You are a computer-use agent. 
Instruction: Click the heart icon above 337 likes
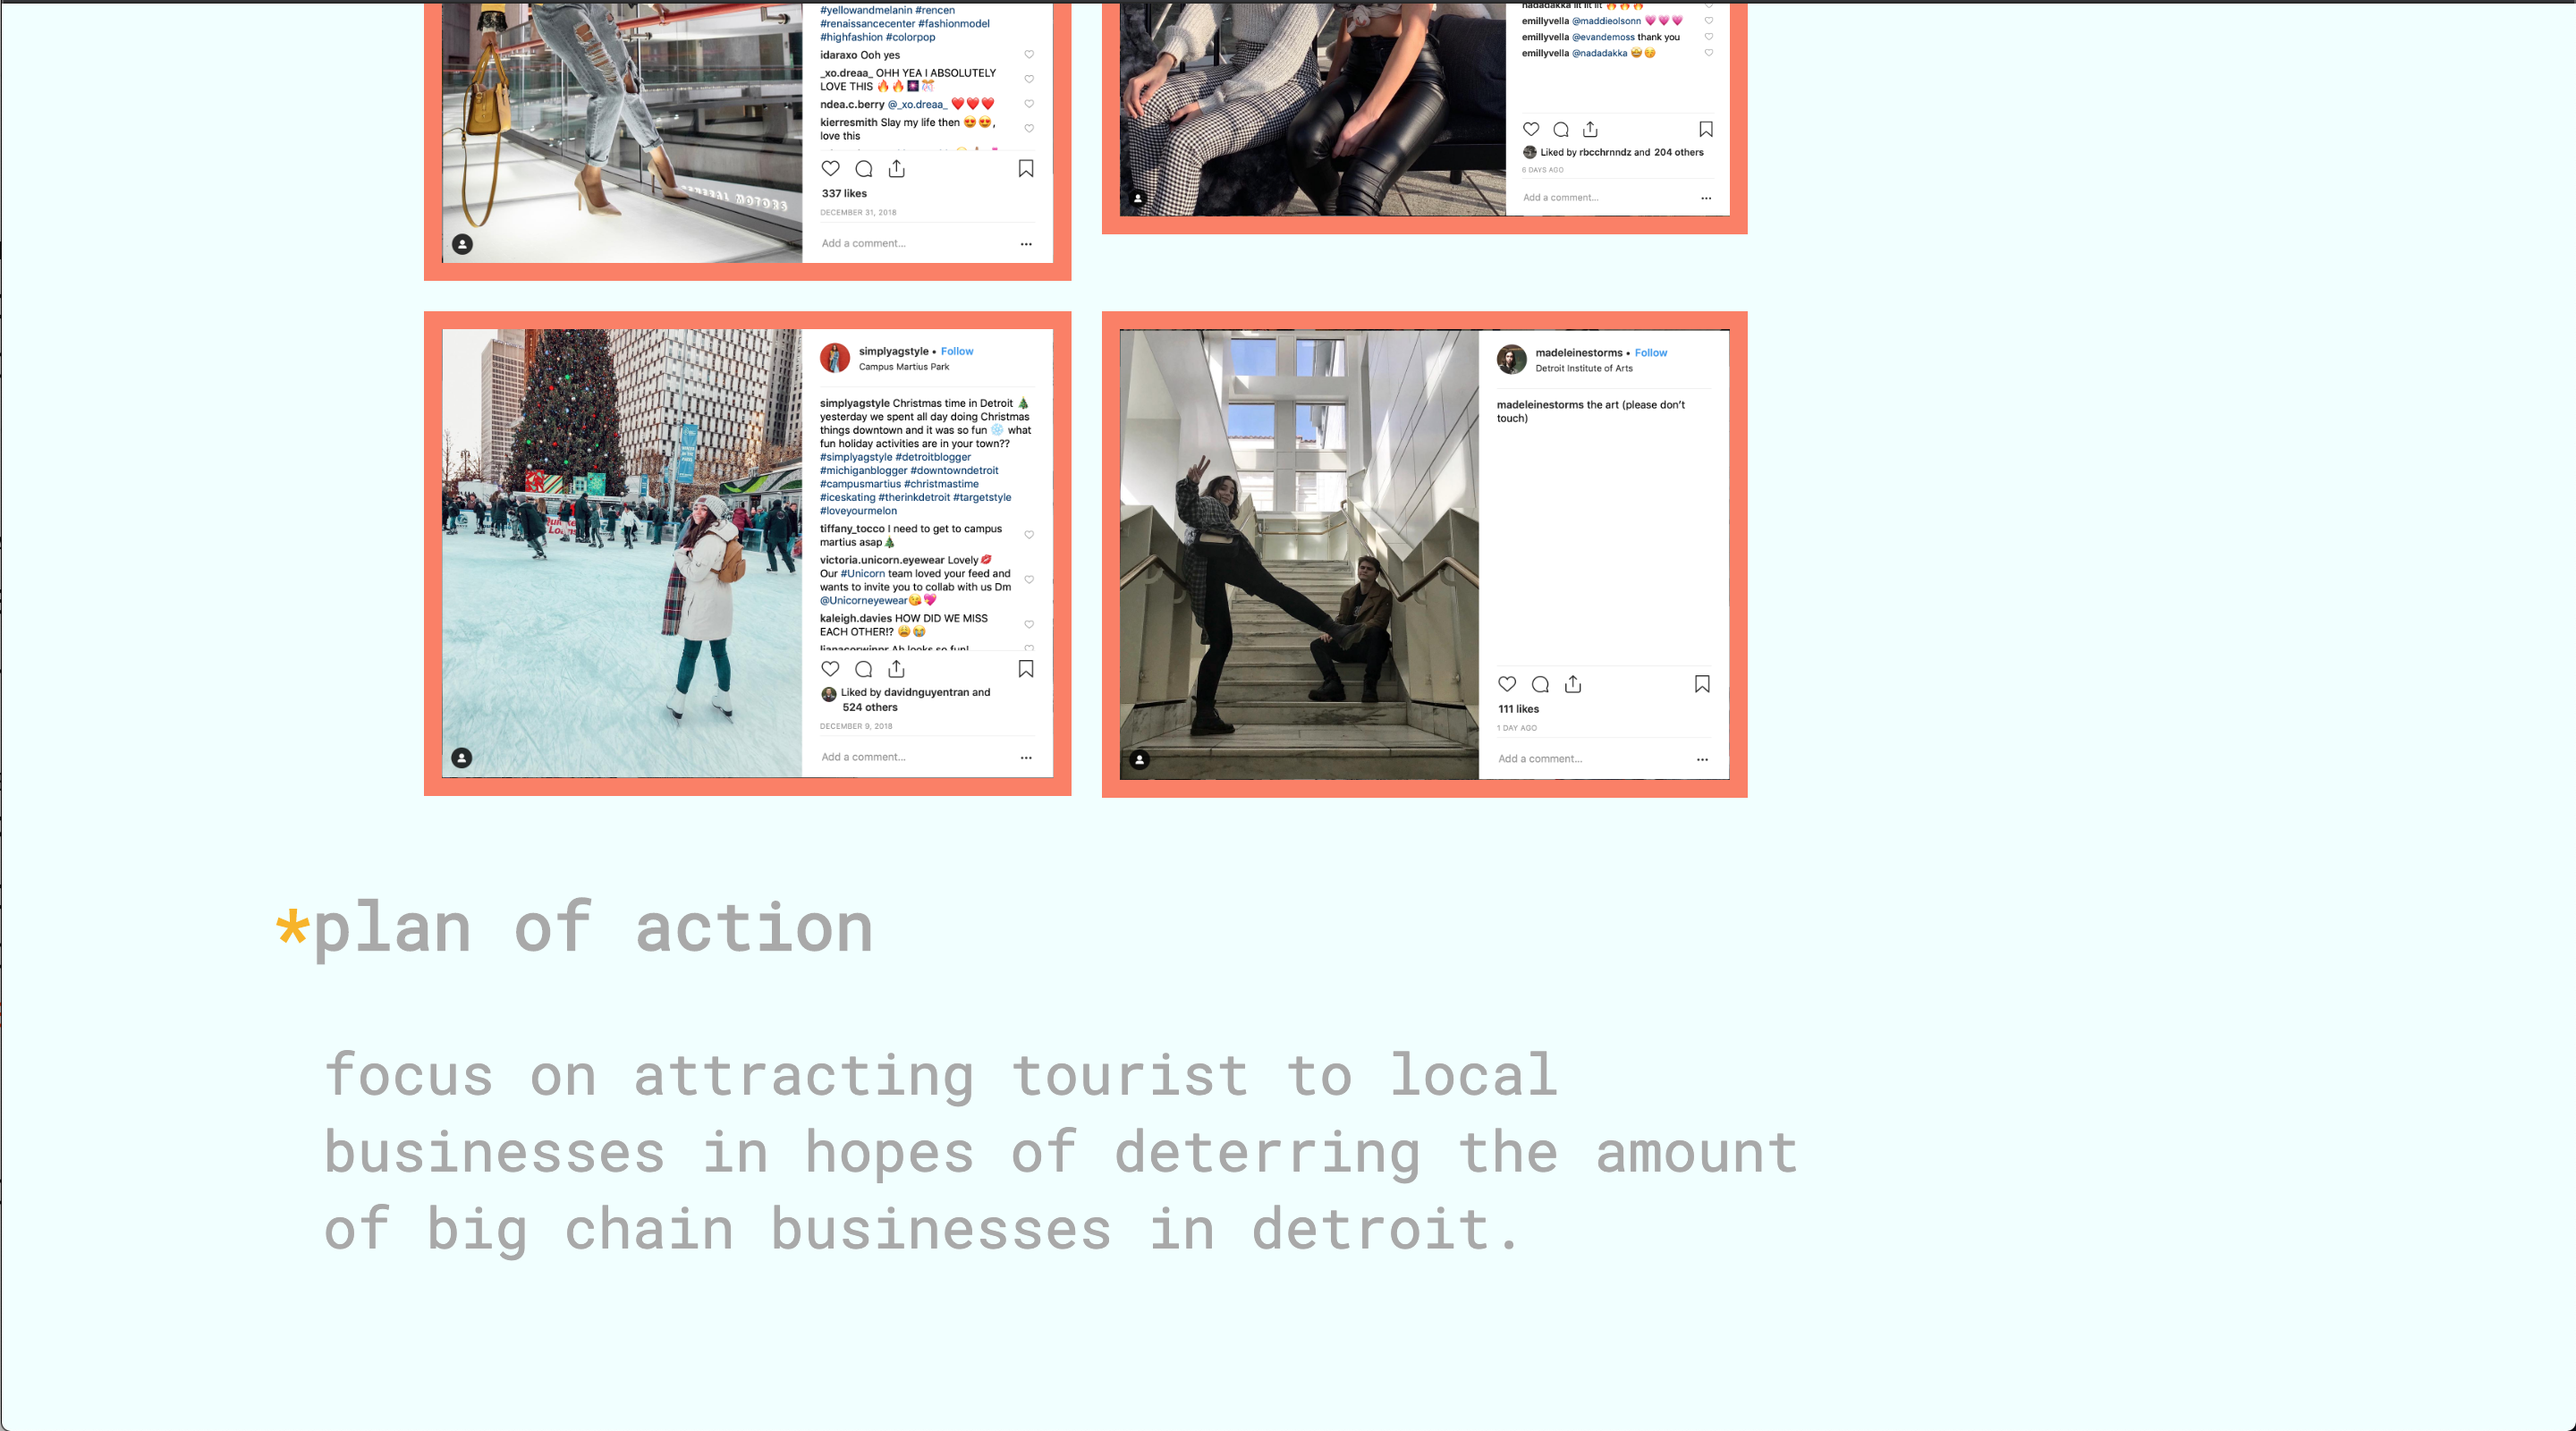(830, 168)
